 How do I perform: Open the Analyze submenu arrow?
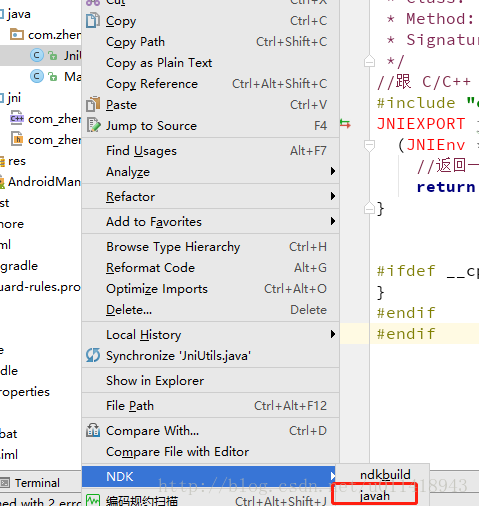(332, 171)
